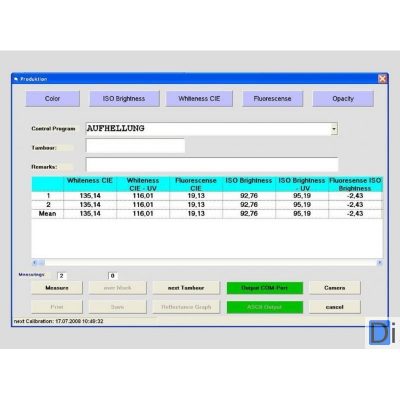Select the ISO Brightness column header
This screenshot has width=400, height=400.
(x=249, y=184)
